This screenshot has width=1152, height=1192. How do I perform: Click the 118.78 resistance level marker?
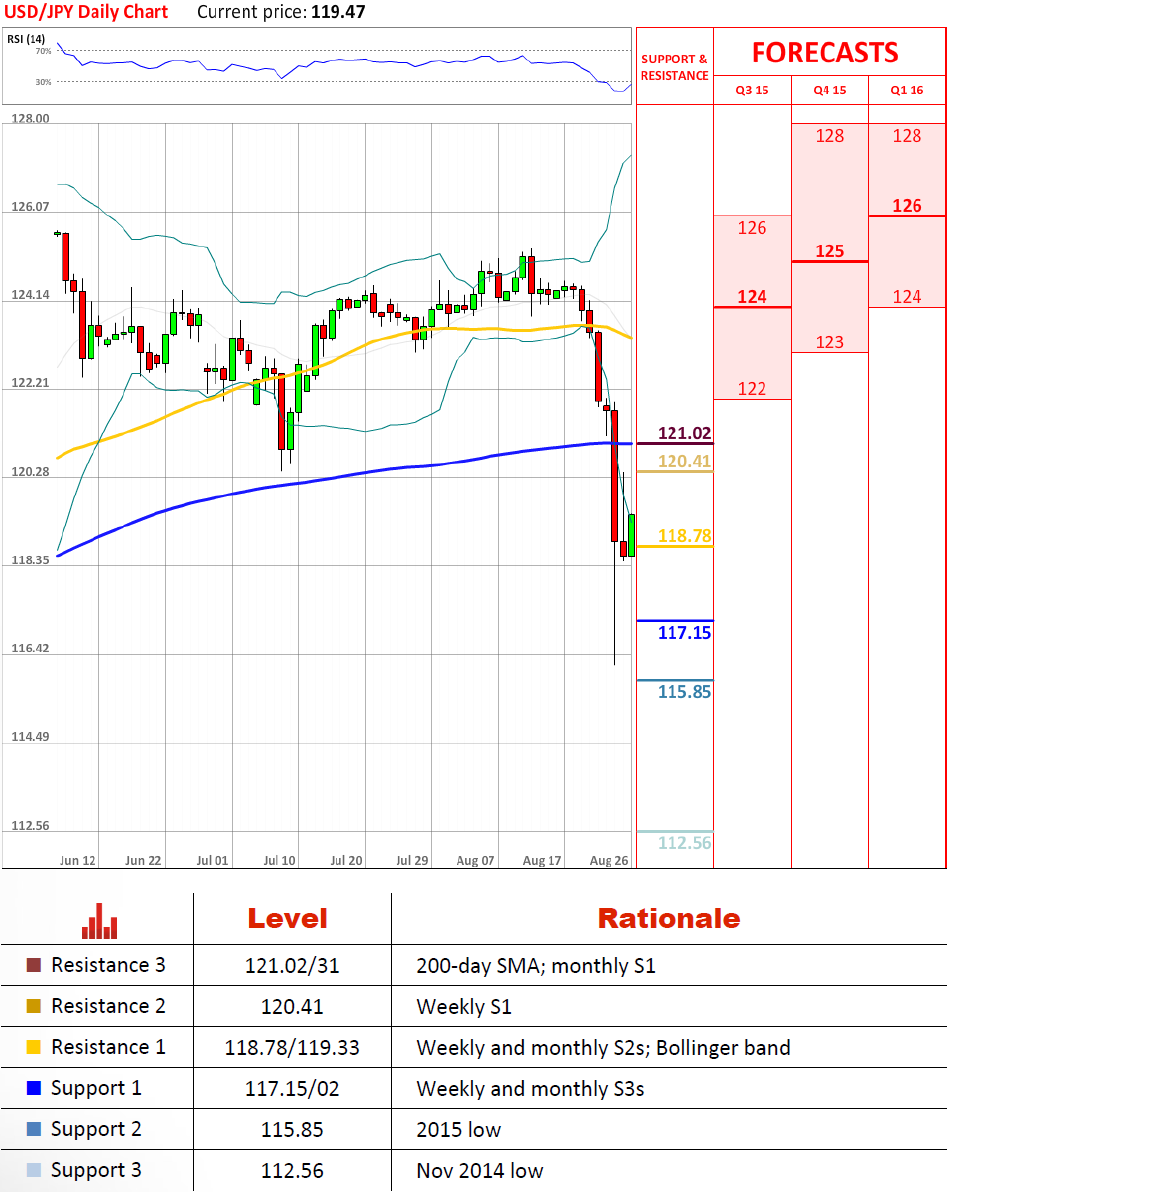pos(684,536)
